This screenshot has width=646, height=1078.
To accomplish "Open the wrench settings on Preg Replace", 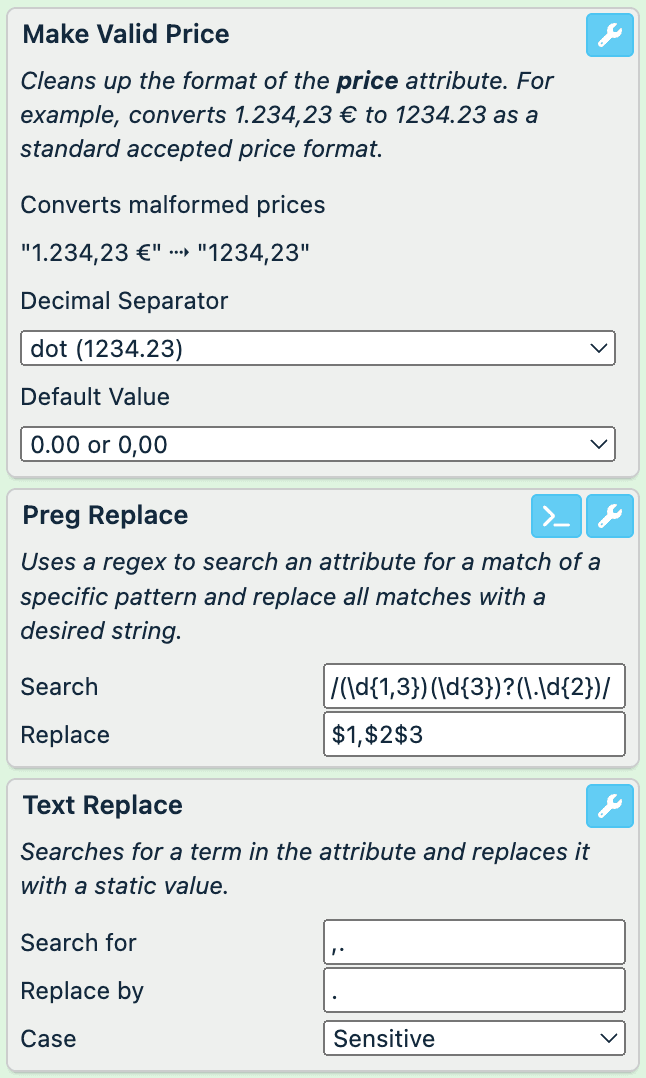I will 609,516.
